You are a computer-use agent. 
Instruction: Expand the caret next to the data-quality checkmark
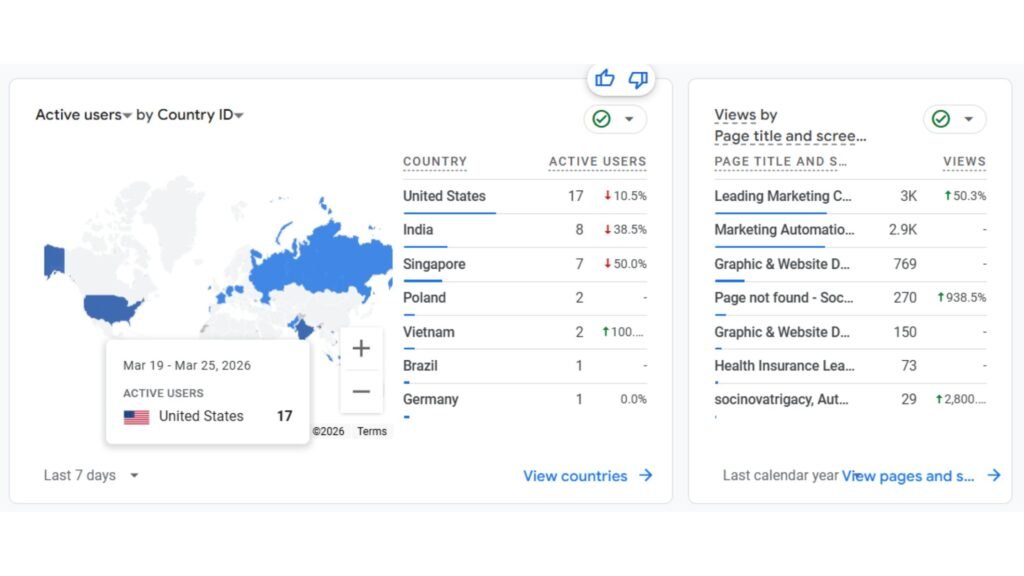coord(628,119)
